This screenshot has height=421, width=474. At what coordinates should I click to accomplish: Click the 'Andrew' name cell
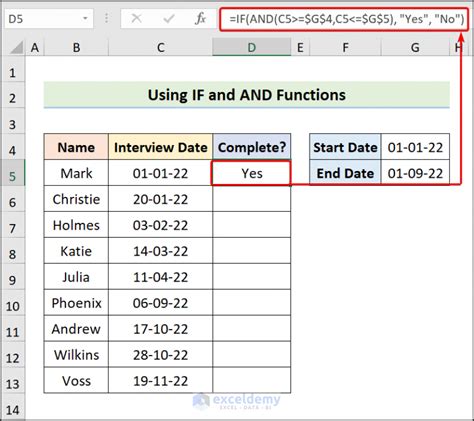coord(76,329)
